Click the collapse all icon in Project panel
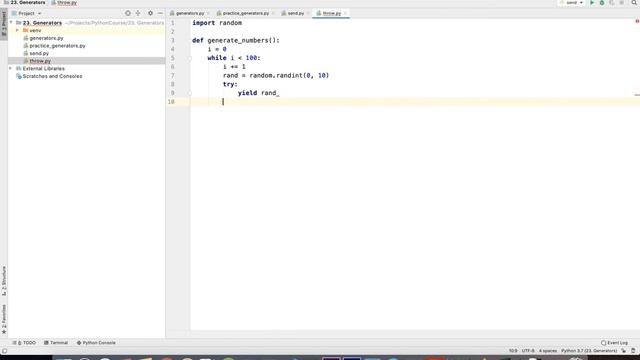The image size is (640, 360). pyautogui.click(x=138, y=13)
